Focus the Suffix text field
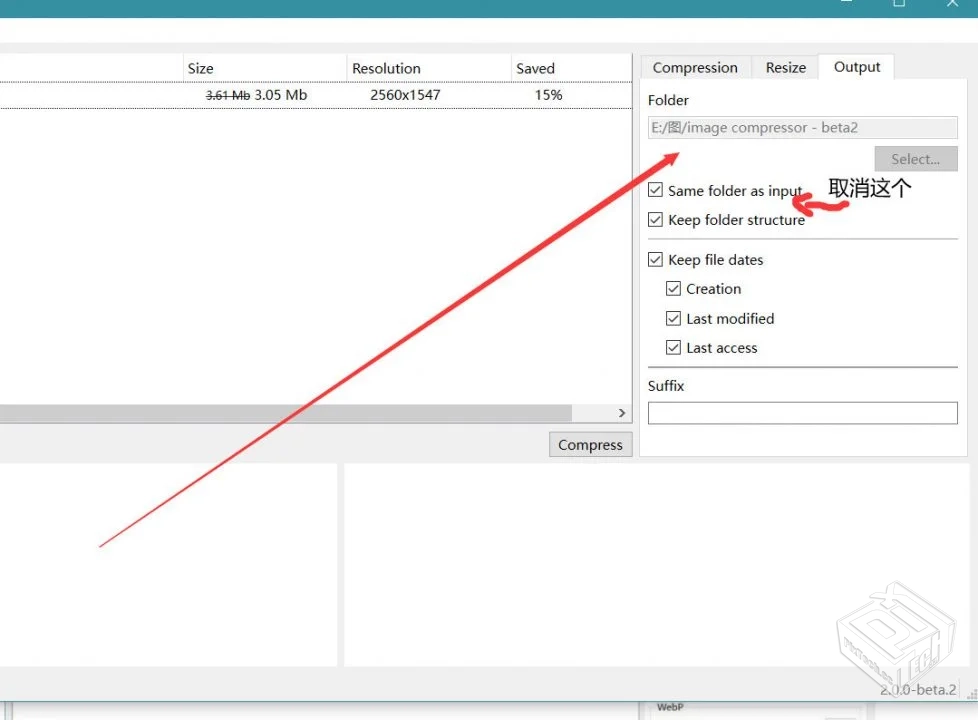Screen dimensions: 978x720 tap(802, 413)
